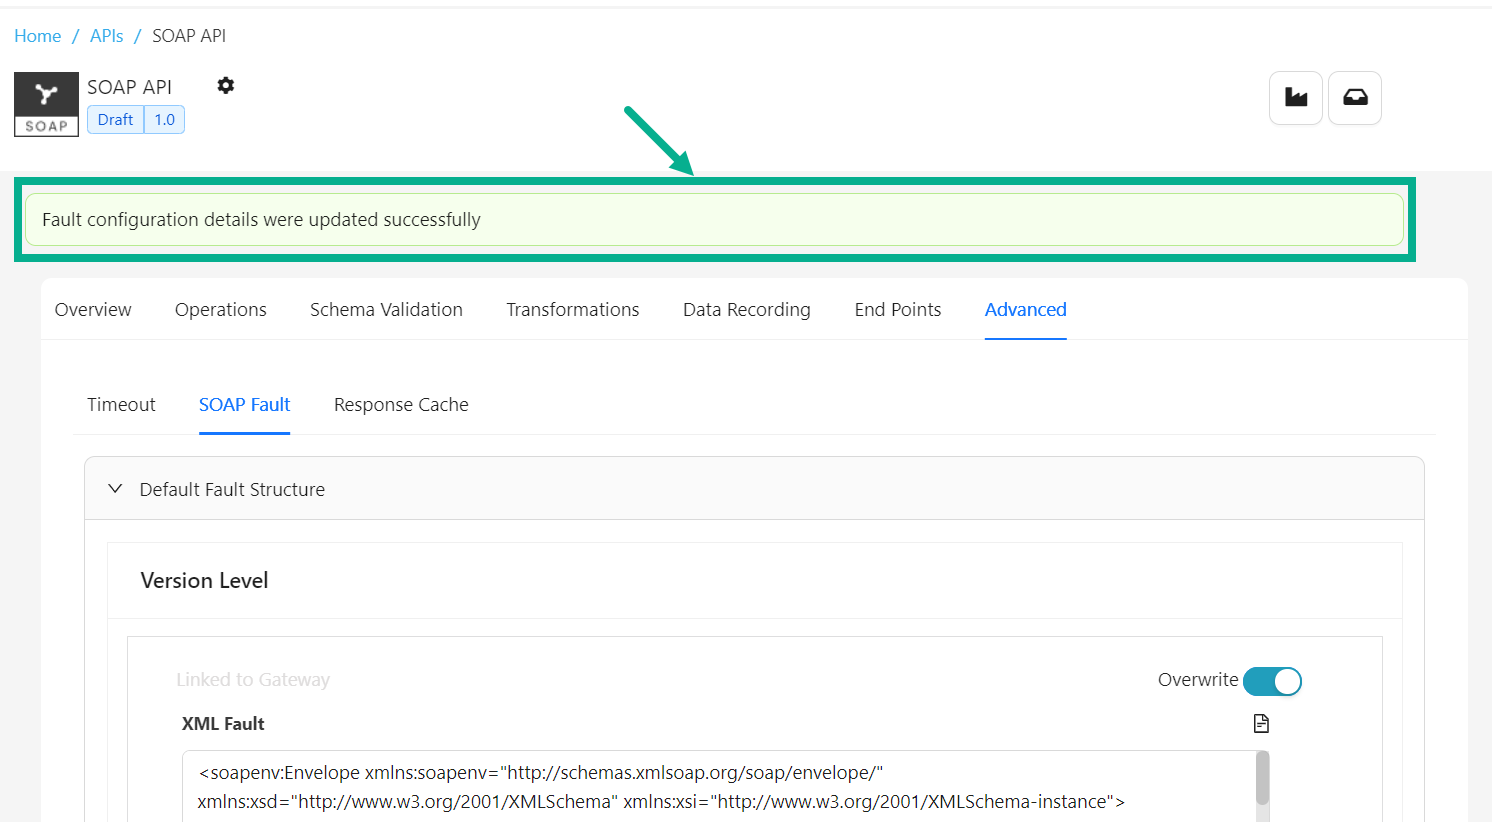Viewport: 1492px width, 822px height.
Task: Turn off the Overwrite toggle
Action: tap(1272, 681)
